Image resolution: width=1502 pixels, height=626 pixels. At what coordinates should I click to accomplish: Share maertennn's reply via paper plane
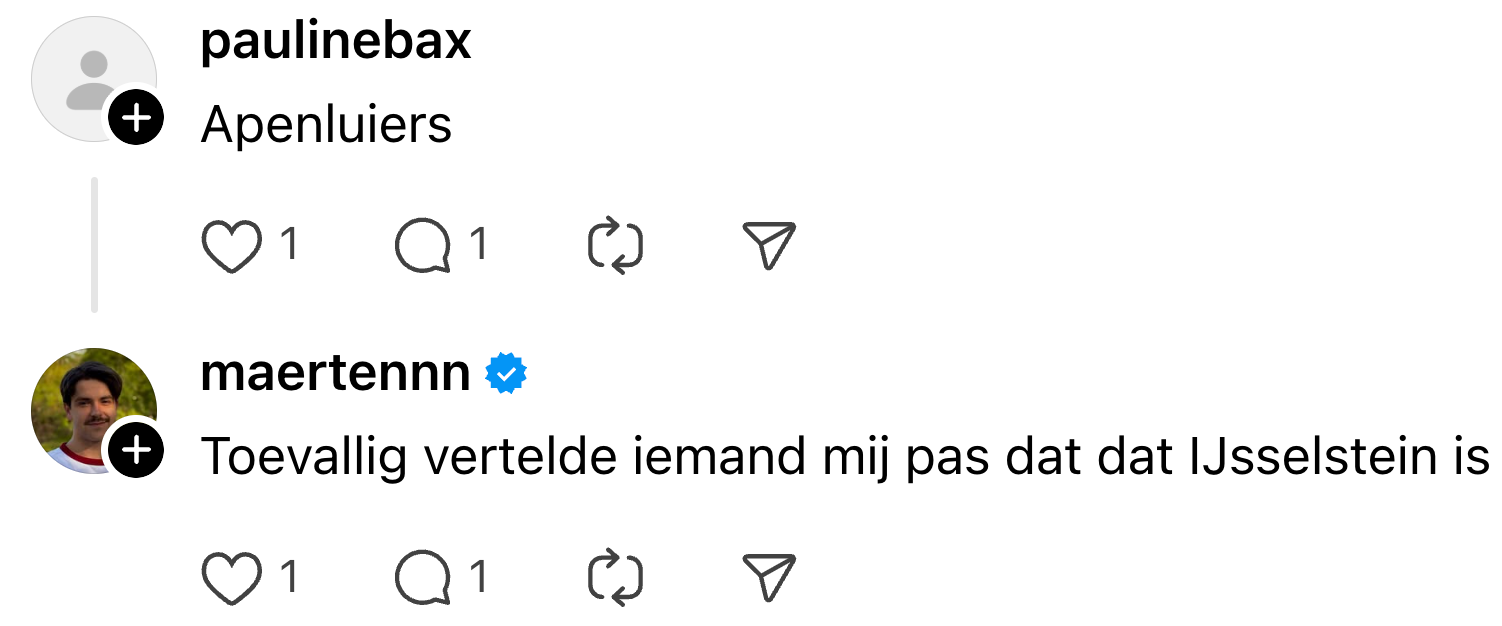tap(769, 578)
